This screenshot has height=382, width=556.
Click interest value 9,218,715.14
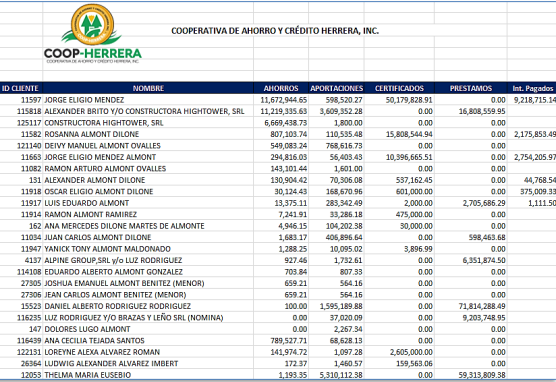[535, 100]
